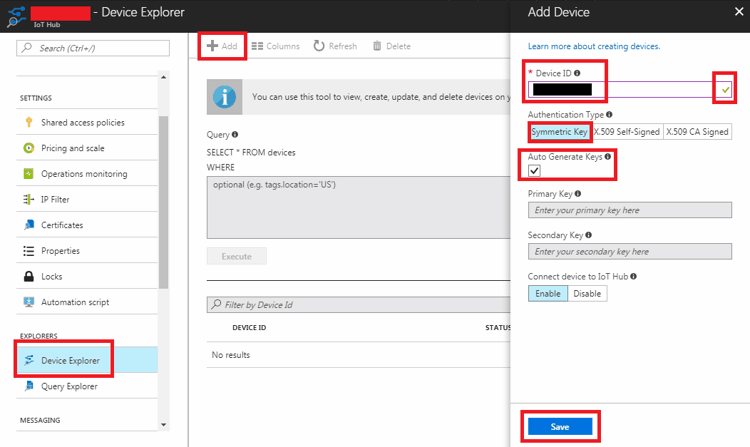Open Shared access policies key icon

point(29,122)
